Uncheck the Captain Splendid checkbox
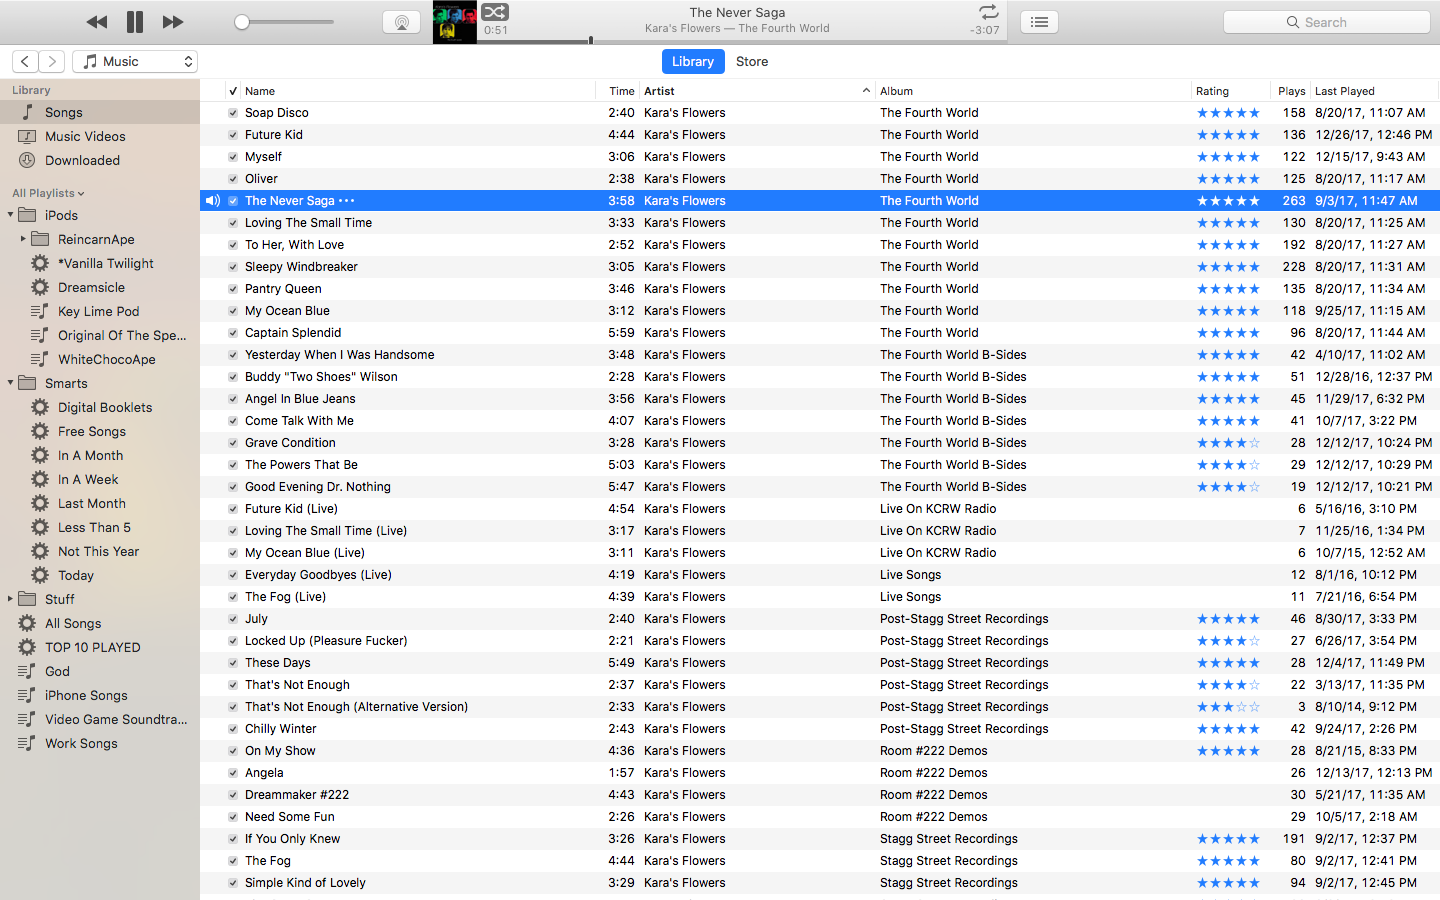Image resolution: width=1440 pixels, height=900 pixels. (233, 333)
